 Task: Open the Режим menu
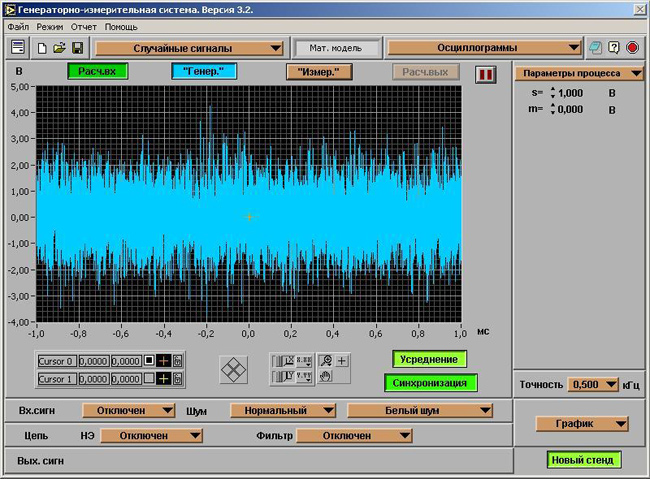pos(50,27)
